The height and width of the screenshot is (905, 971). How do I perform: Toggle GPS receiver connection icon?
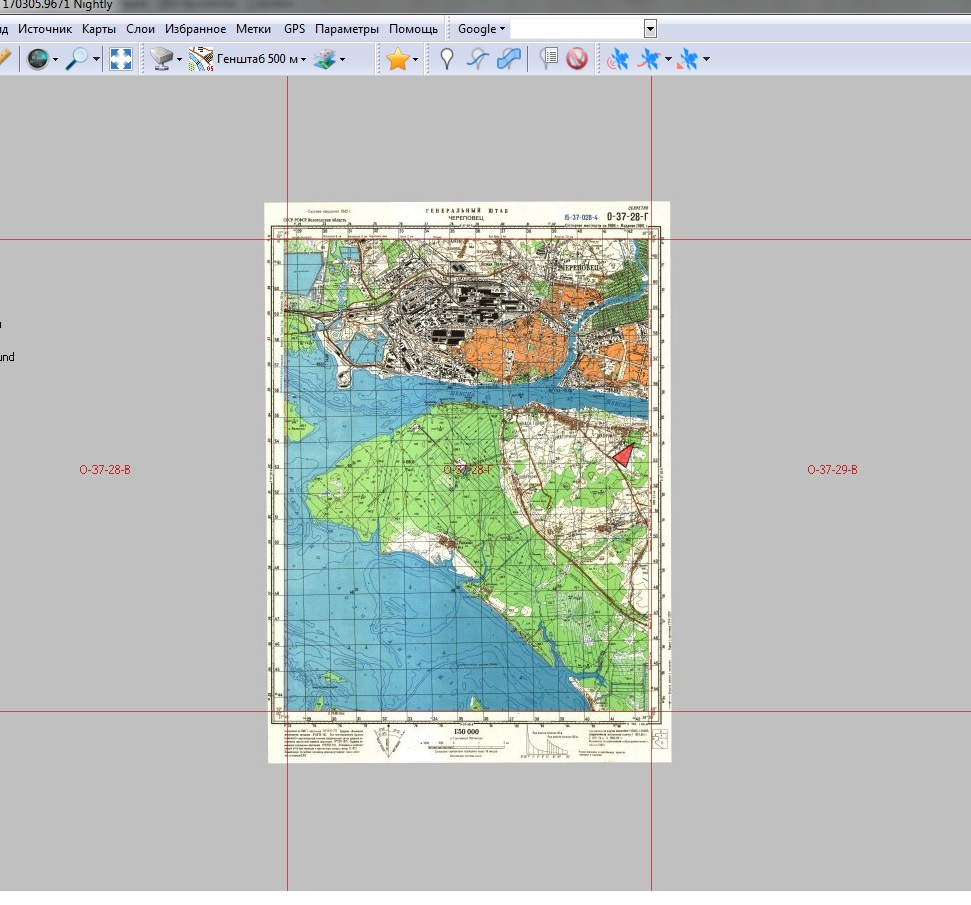[x=619, y=60]
